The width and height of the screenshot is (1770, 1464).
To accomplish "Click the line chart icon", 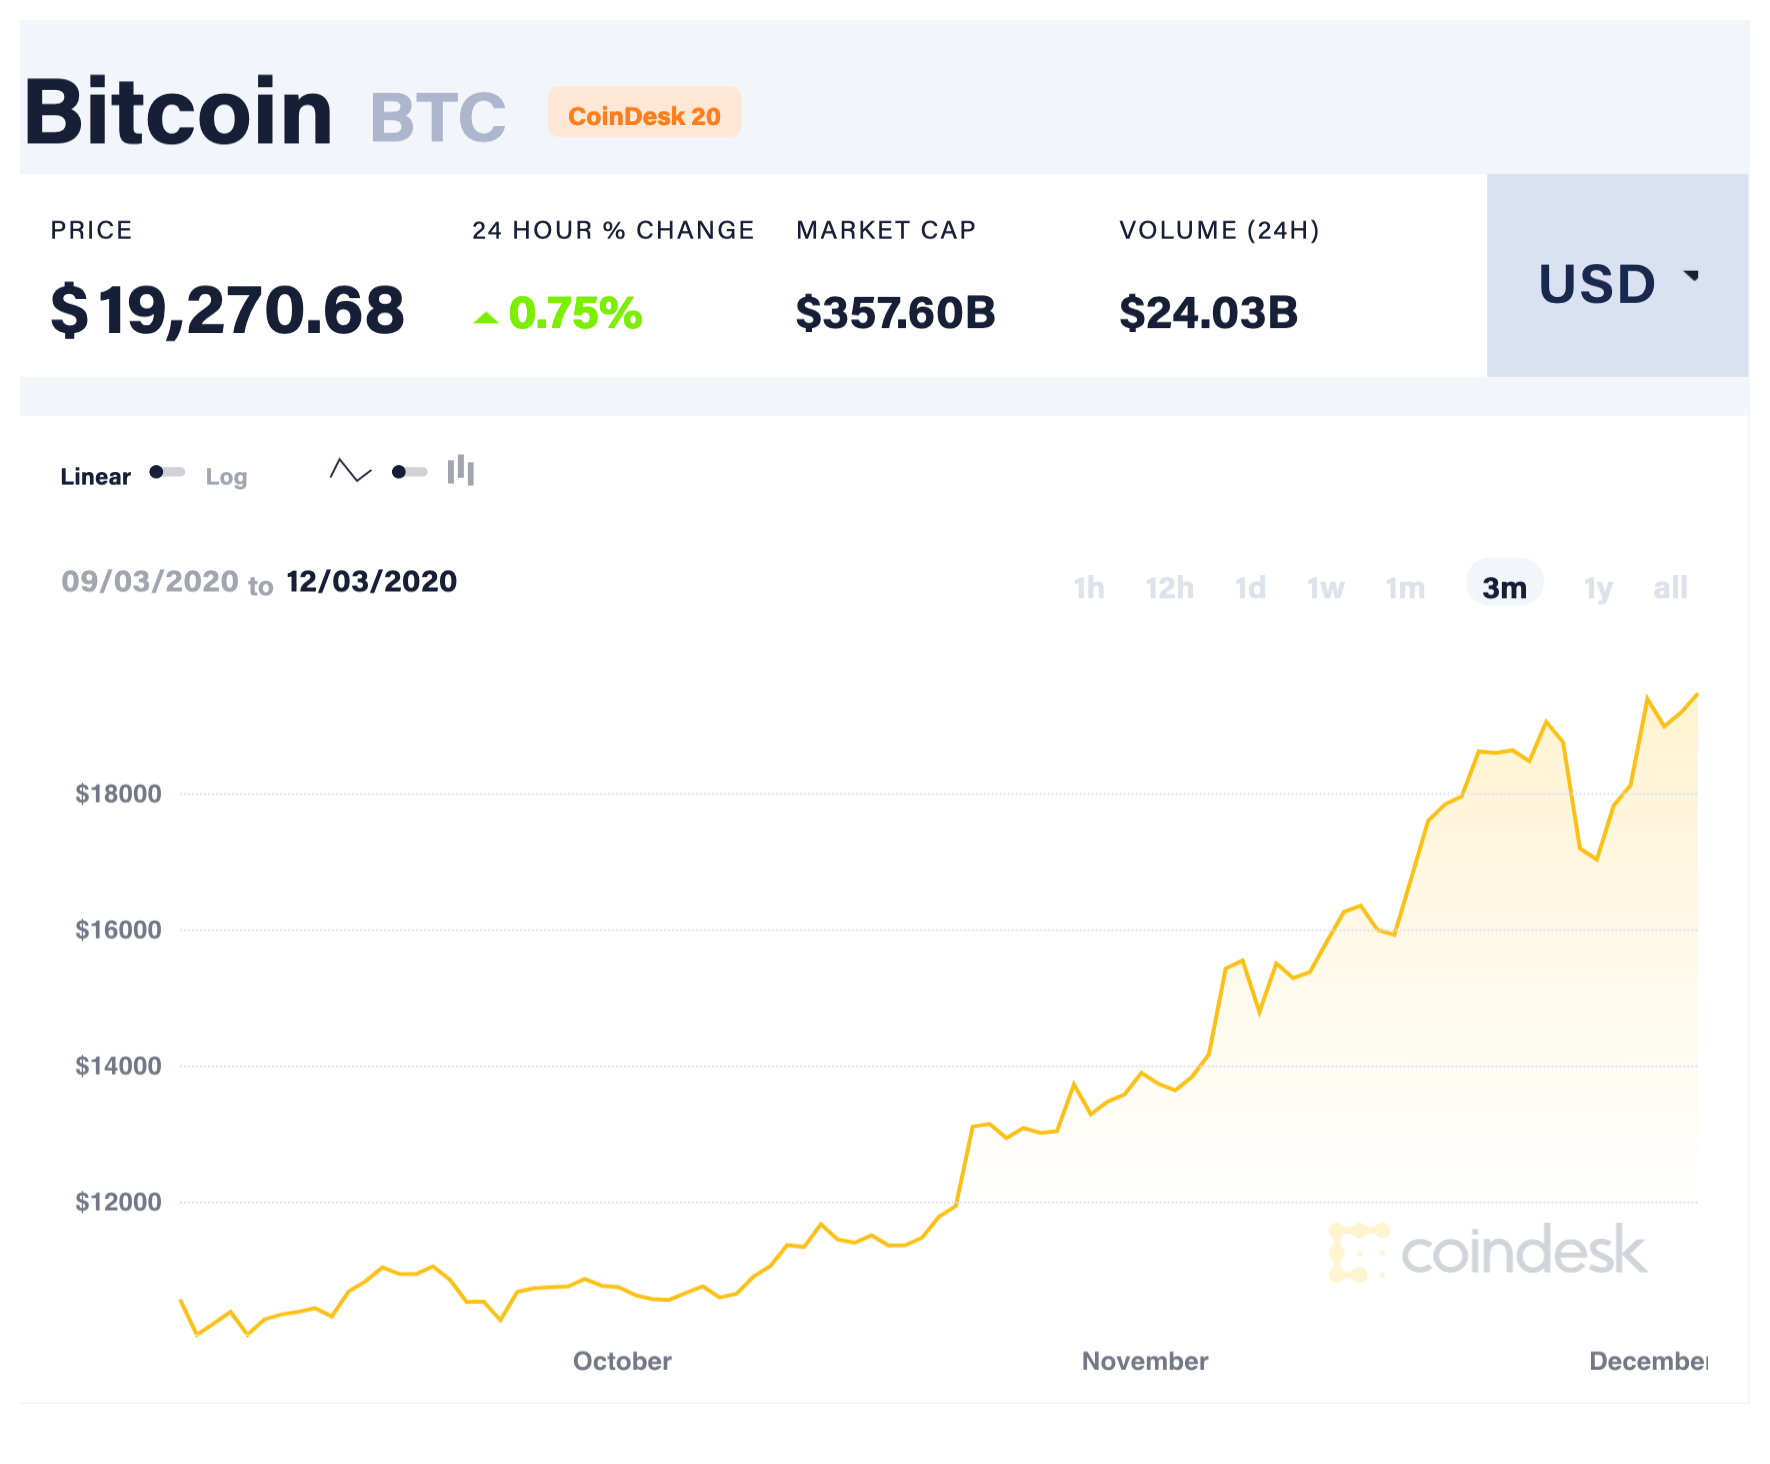I will (350, 471).
